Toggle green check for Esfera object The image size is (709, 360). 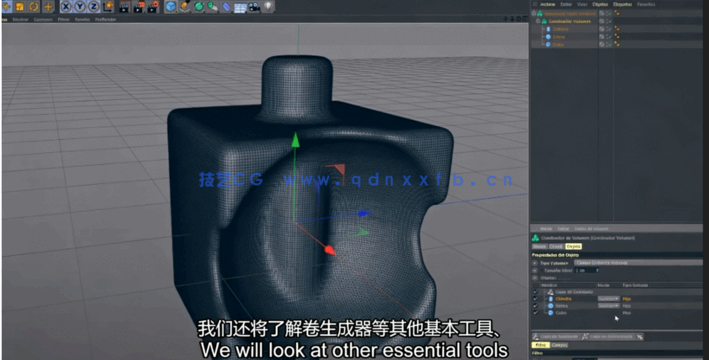point(609,37)
